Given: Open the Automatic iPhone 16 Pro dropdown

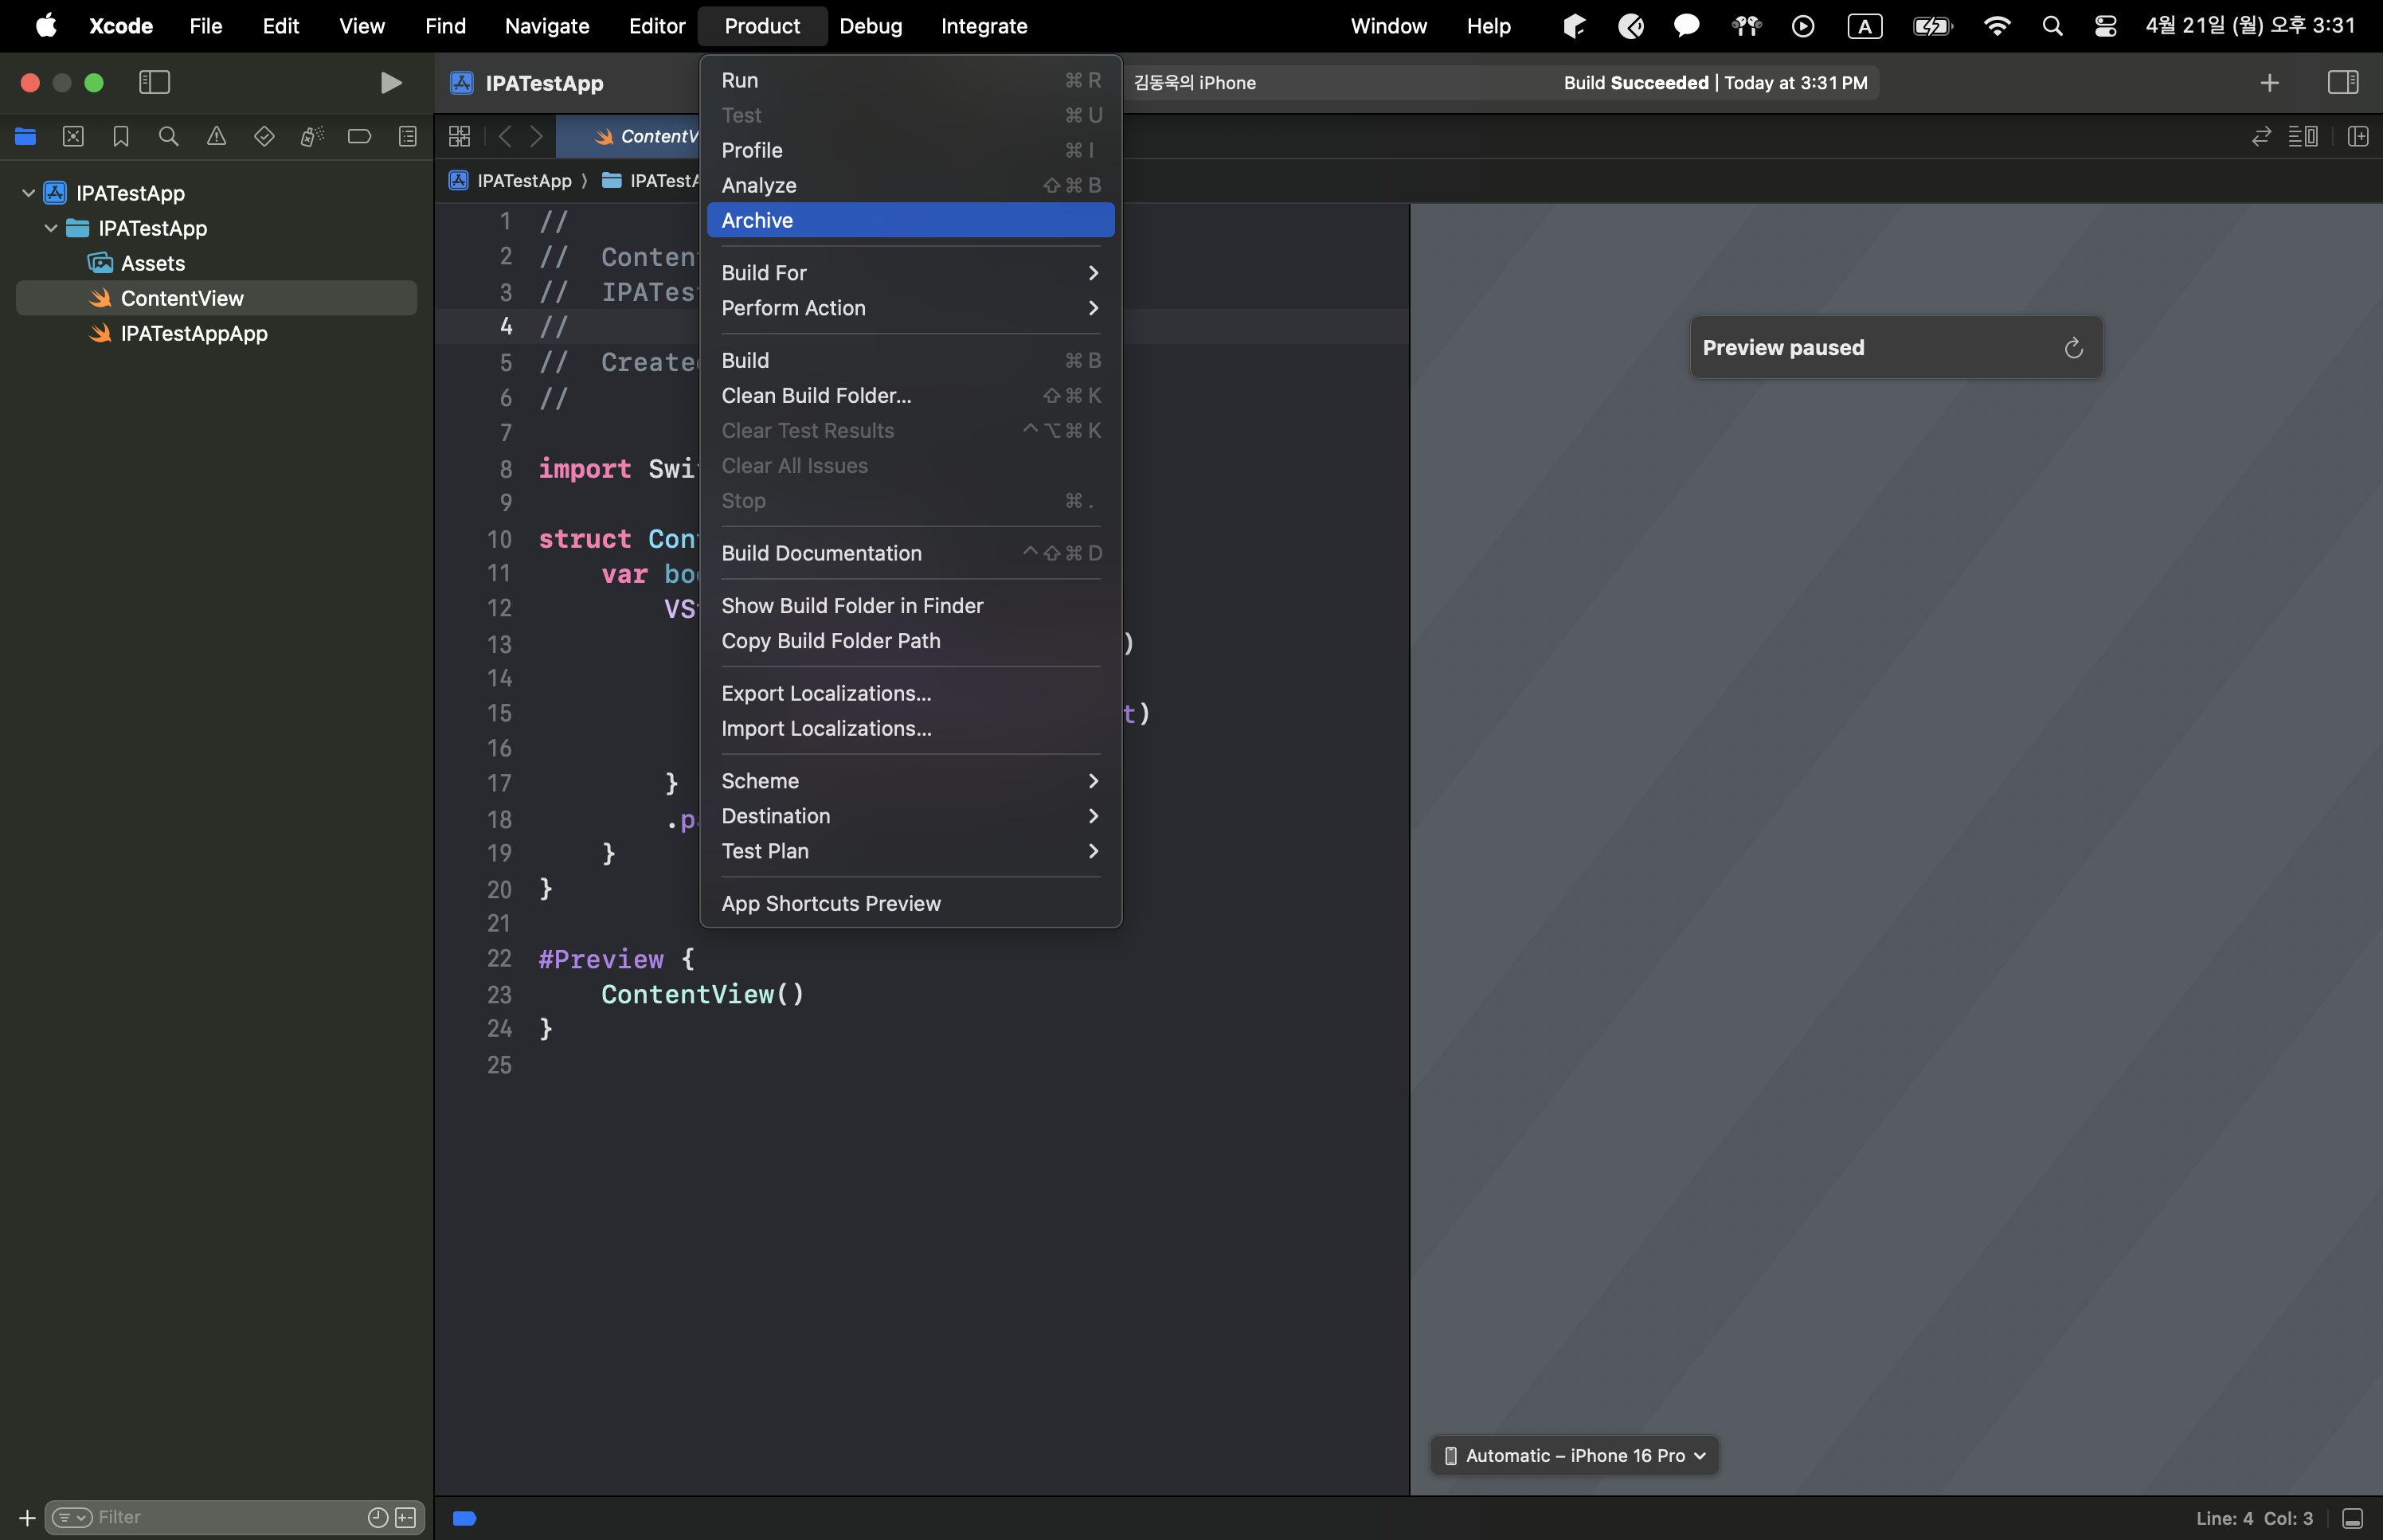Looking at the screenshot, I should pos(1575,1456).
